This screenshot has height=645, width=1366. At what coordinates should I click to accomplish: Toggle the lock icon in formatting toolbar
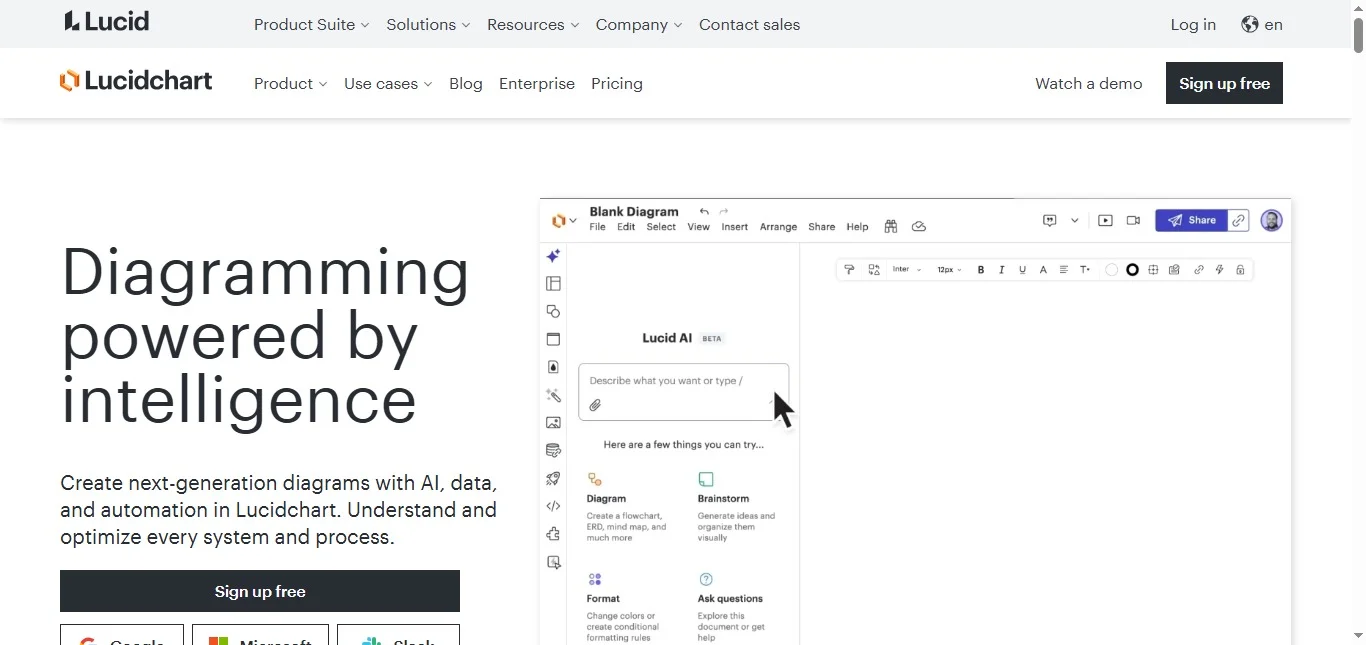1240,270
